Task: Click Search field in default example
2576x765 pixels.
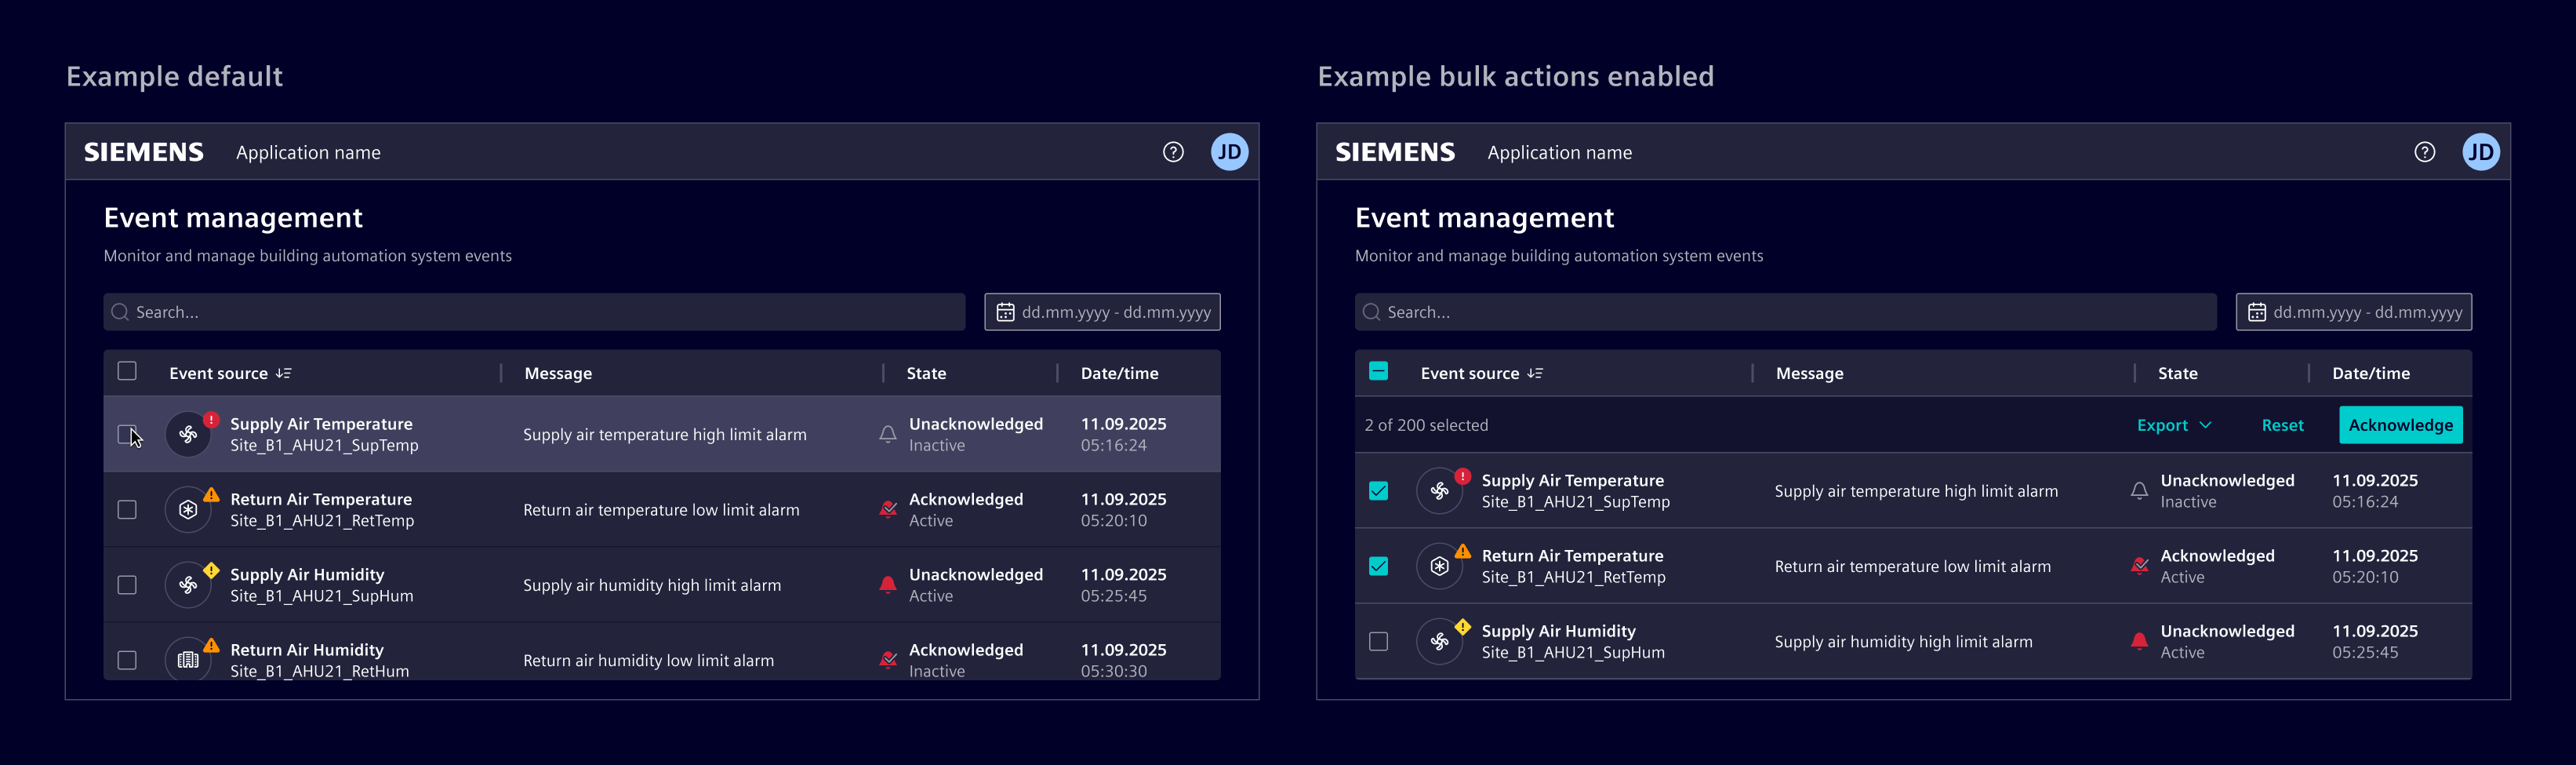Action: [x=534, y=312]
